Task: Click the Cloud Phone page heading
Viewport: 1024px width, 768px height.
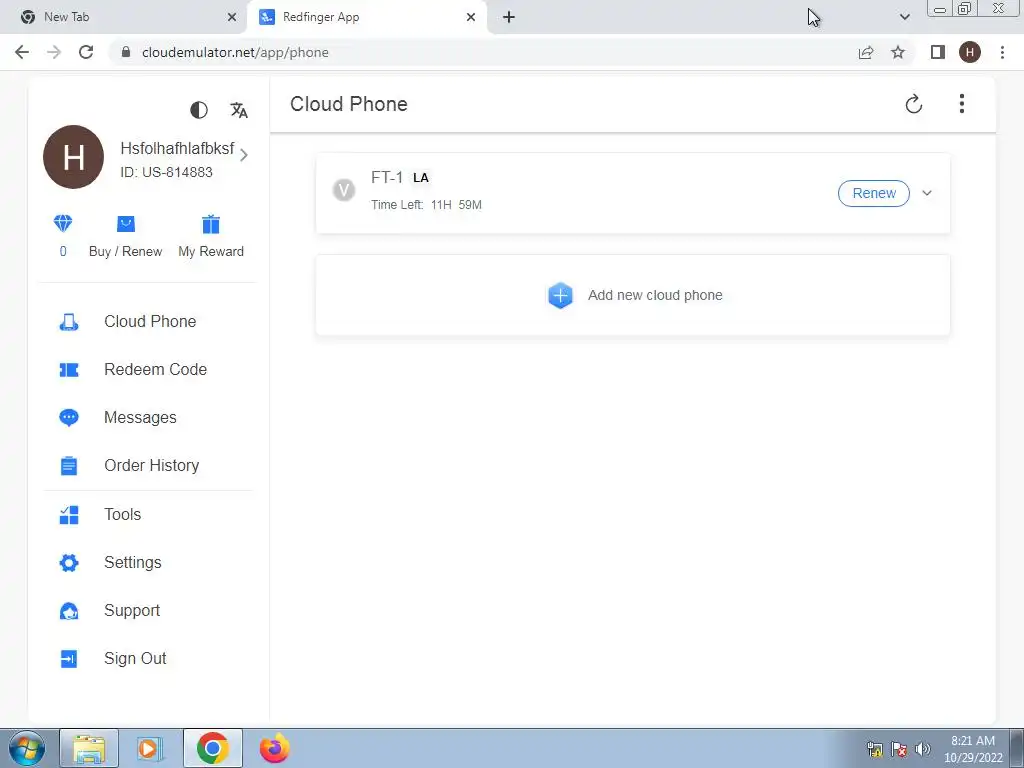Action: pyautogui.click(x=349, y=104)
